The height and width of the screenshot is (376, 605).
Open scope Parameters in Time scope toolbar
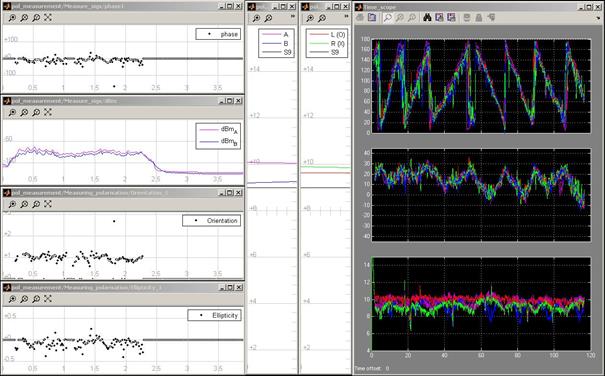pyautogui.click(x=372, y=18)
